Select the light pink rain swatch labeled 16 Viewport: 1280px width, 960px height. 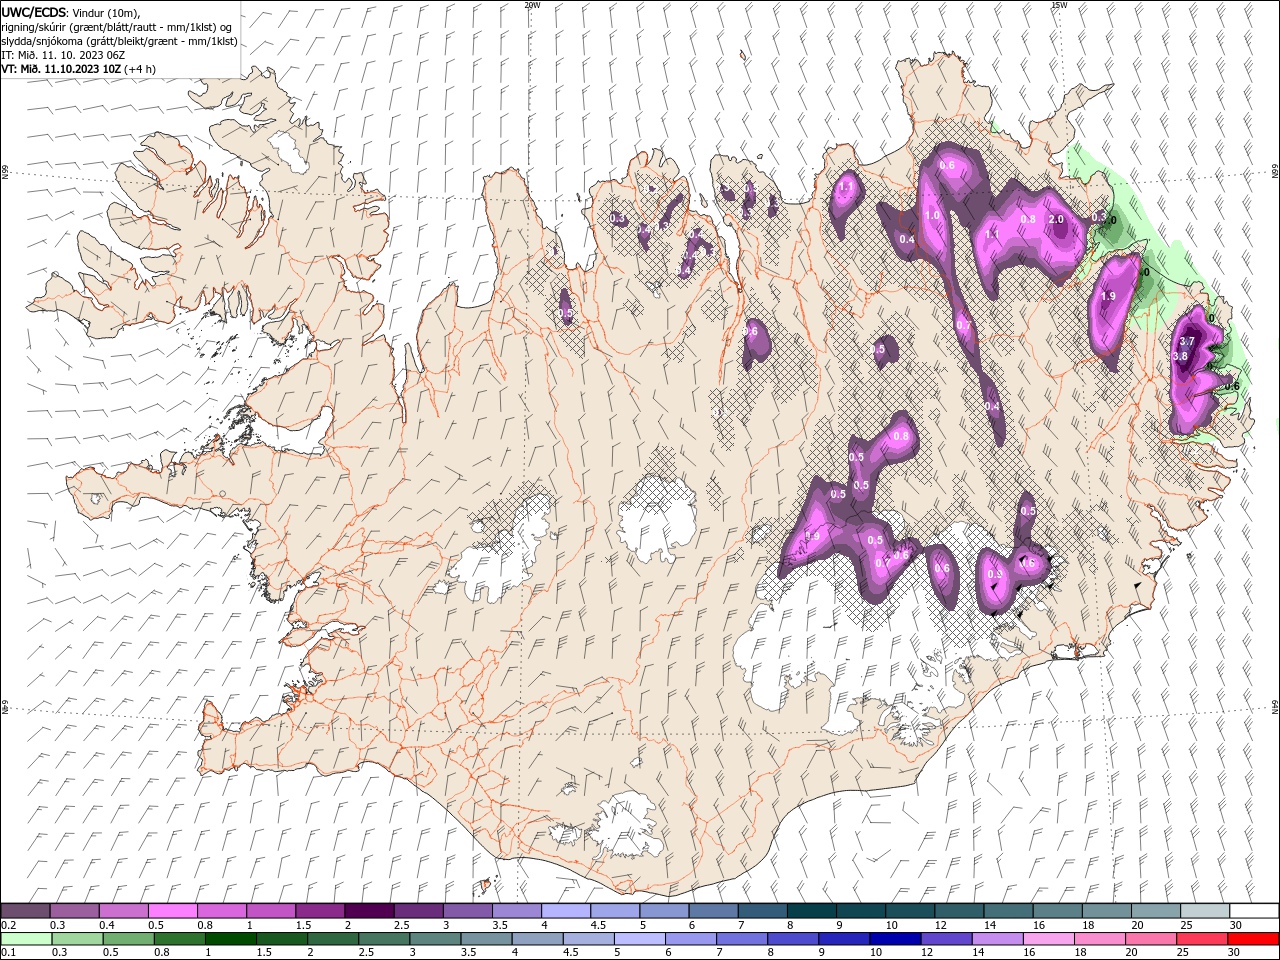pyautogui.click(x=1047, y=939)
